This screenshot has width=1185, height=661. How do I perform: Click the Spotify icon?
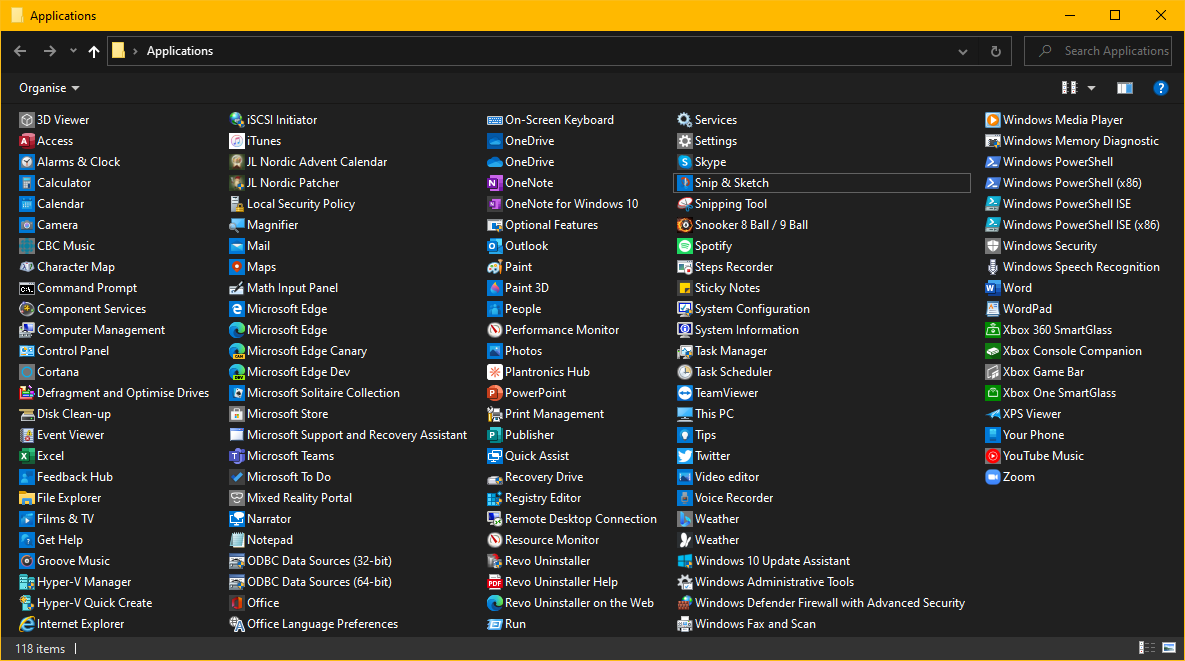[684, 246]
